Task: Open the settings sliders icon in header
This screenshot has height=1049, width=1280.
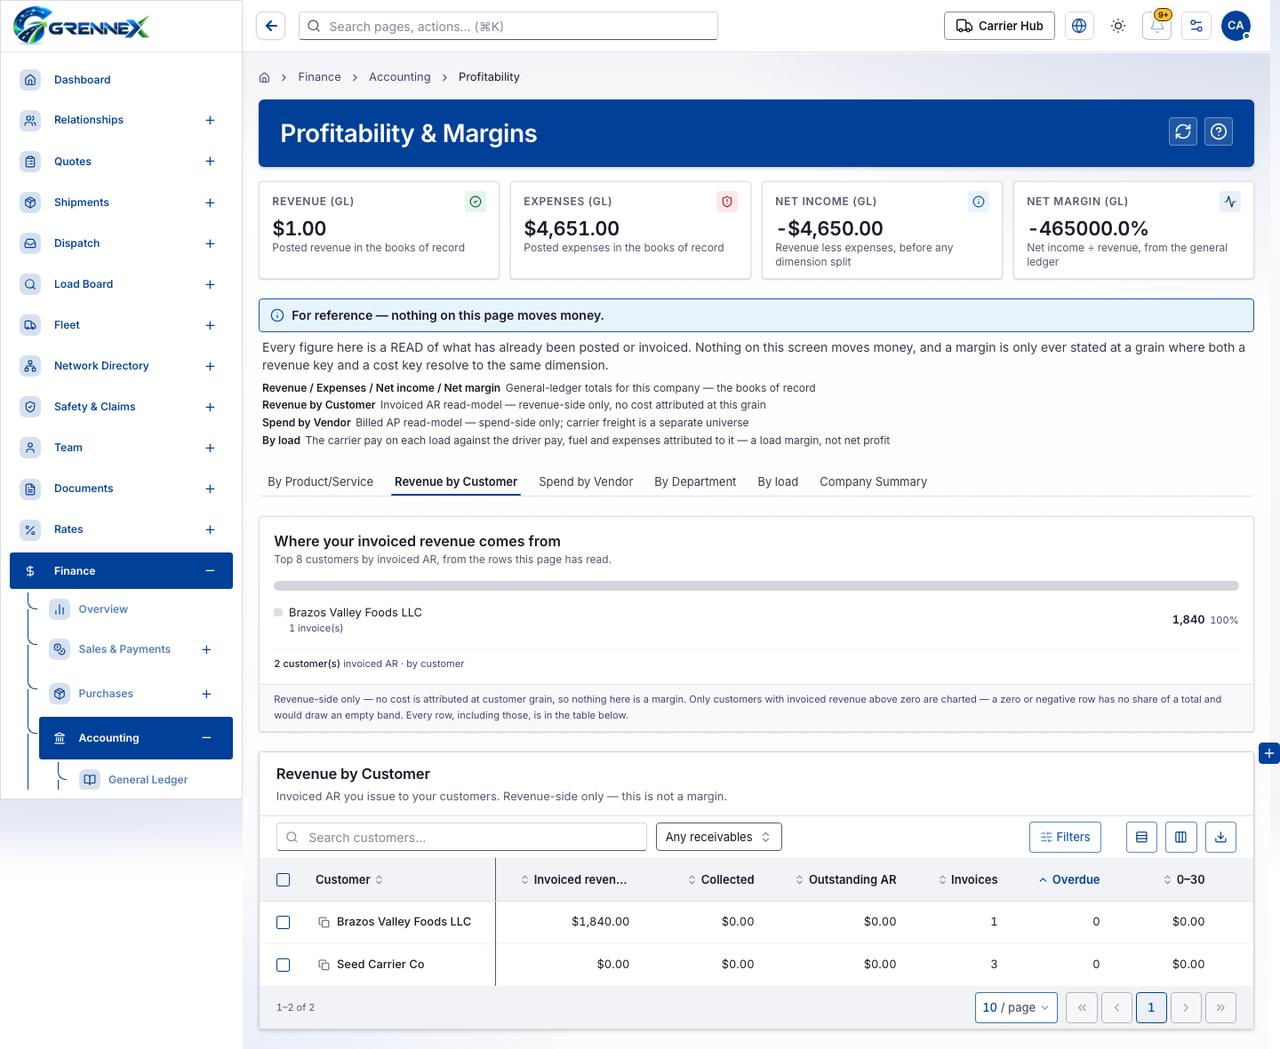Action: (x=1196, y=26)
